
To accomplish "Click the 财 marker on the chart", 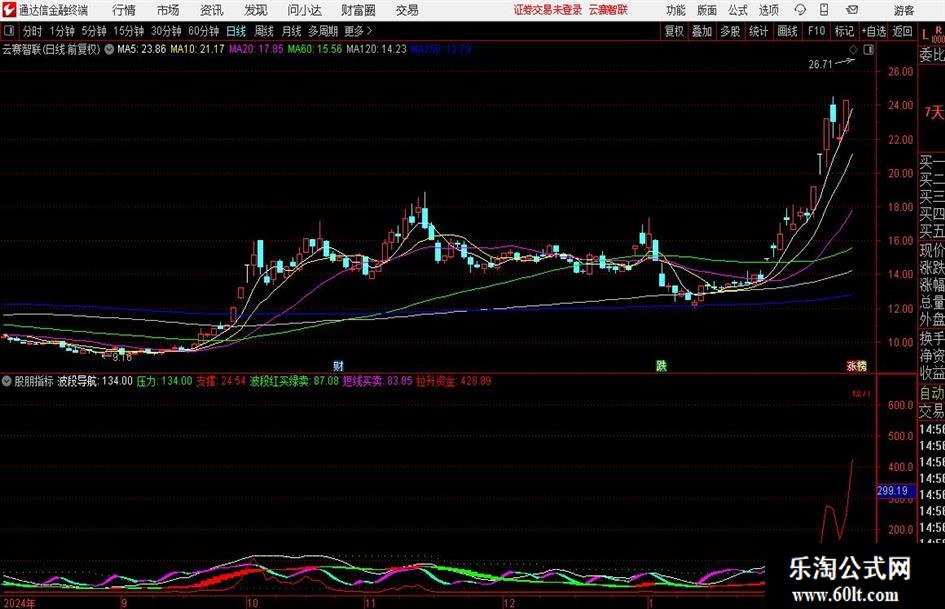I will tap(338, 365).
